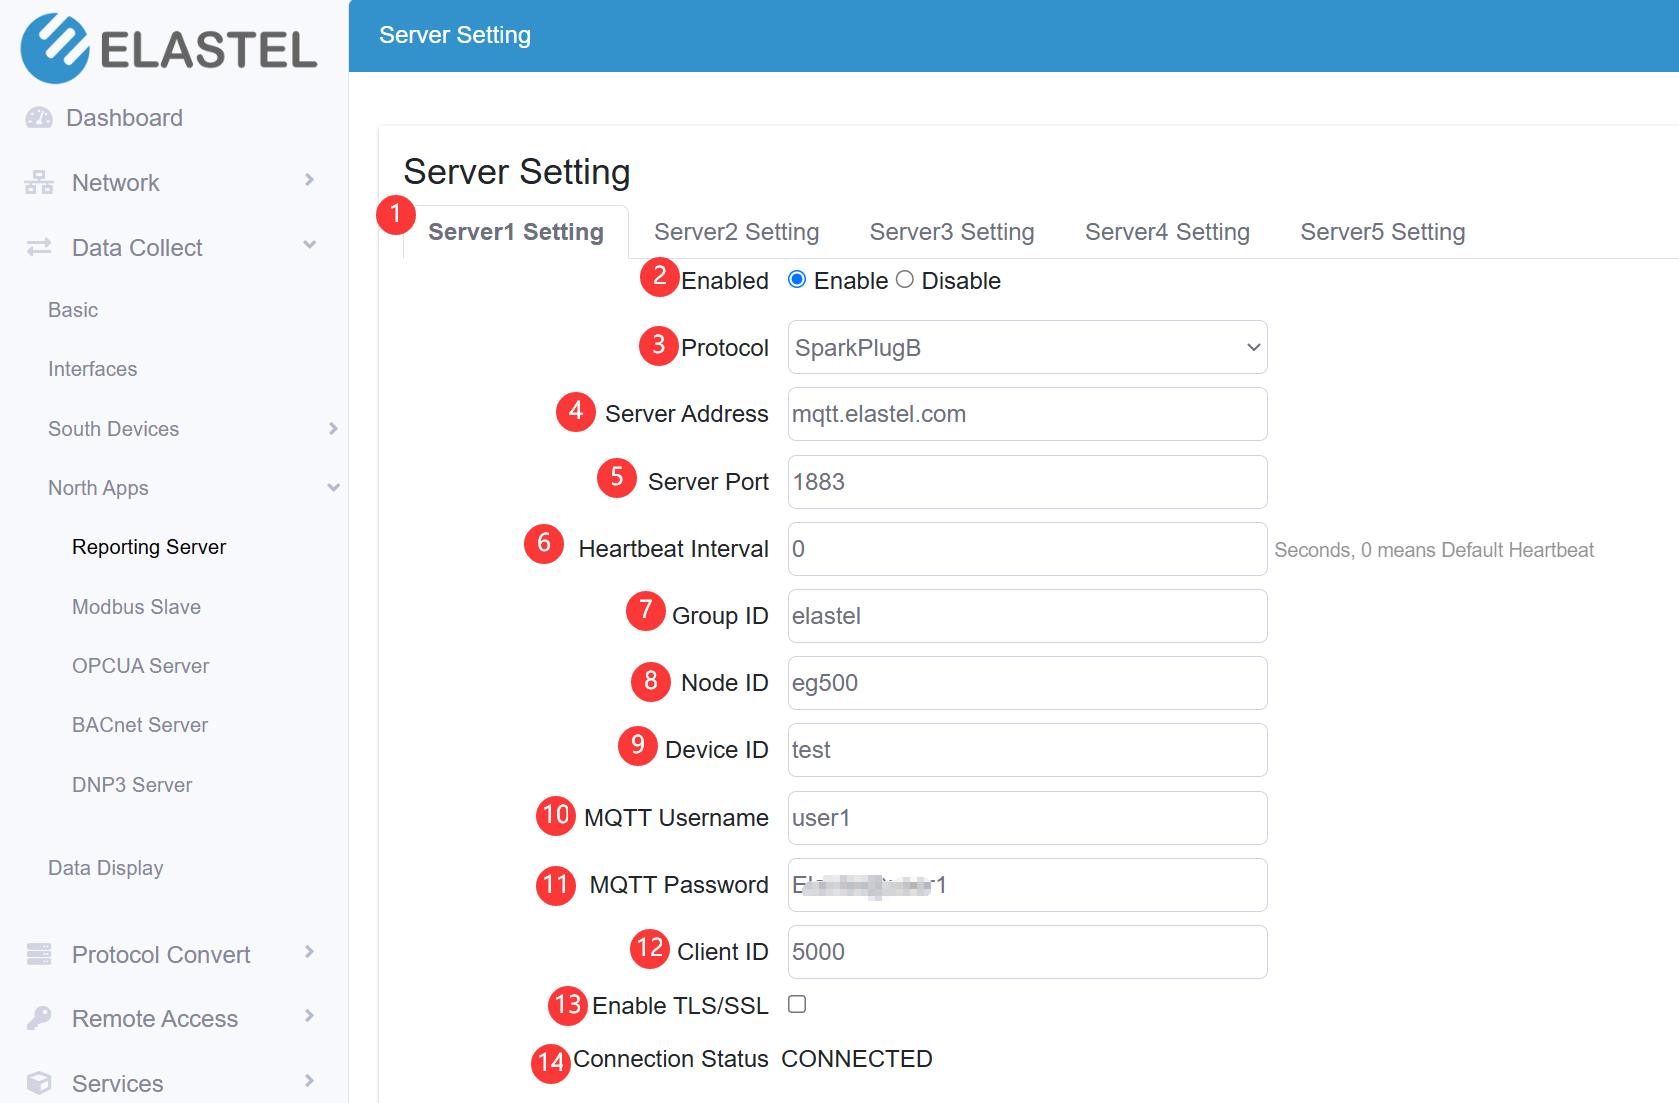Image resolution: width=1679 pixels, height=1103 pixels.
Task: Click the Elastel logo icon
Action: tap(55, 48)
